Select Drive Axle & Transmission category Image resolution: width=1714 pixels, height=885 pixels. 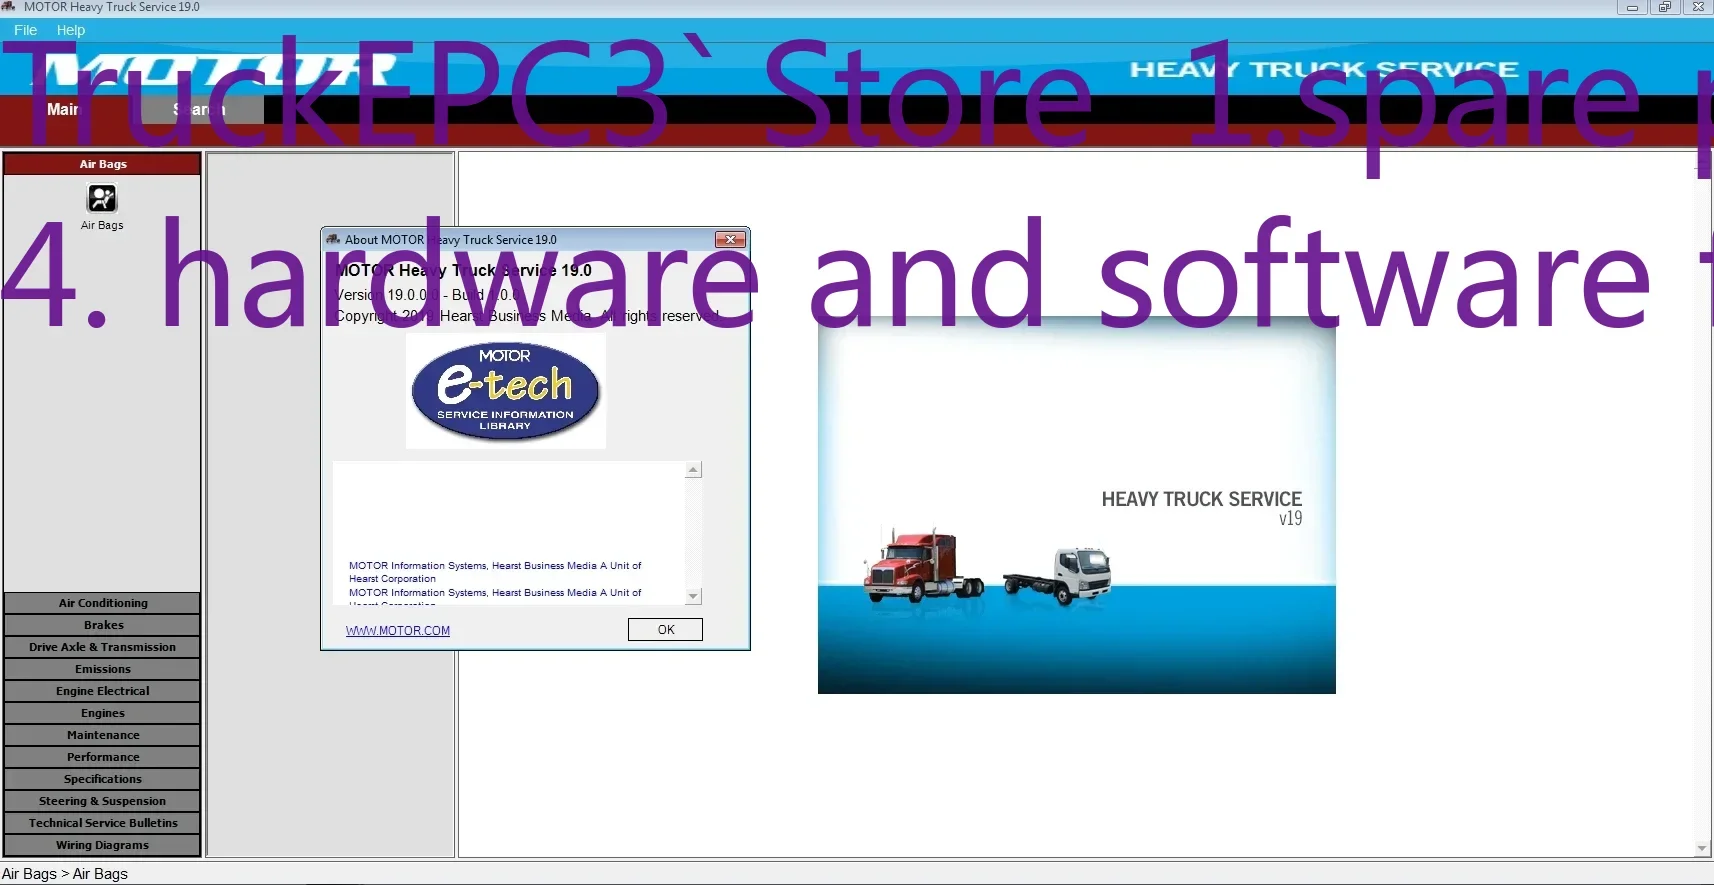(x=103, y=647)
